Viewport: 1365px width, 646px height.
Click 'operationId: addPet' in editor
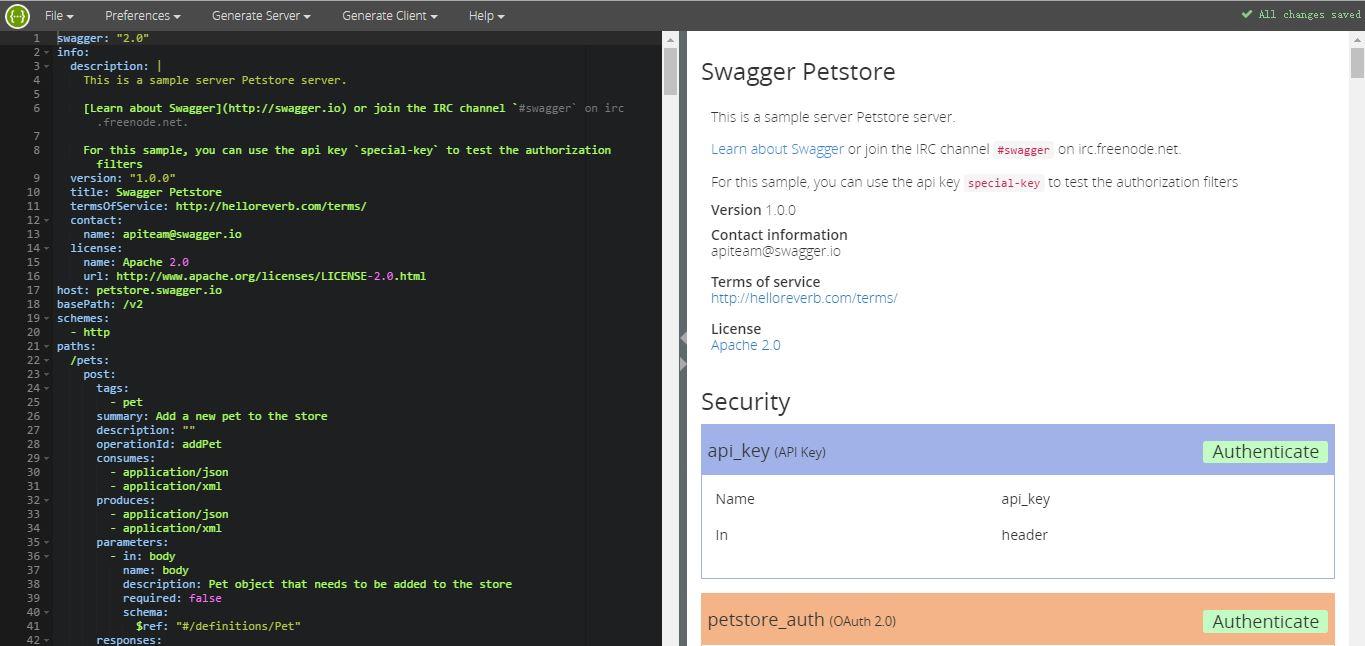tap(159, 444)
